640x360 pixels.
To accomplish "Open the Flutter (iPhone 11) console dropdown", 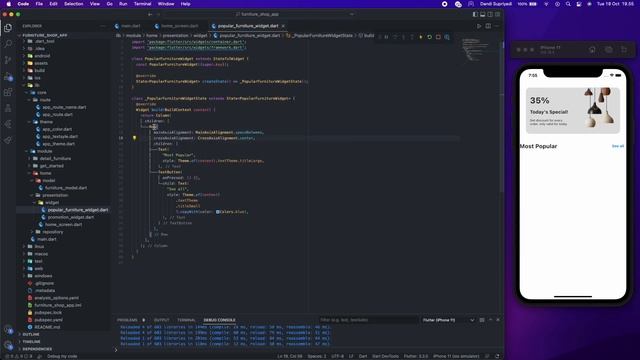I will [x=448, y=320].
